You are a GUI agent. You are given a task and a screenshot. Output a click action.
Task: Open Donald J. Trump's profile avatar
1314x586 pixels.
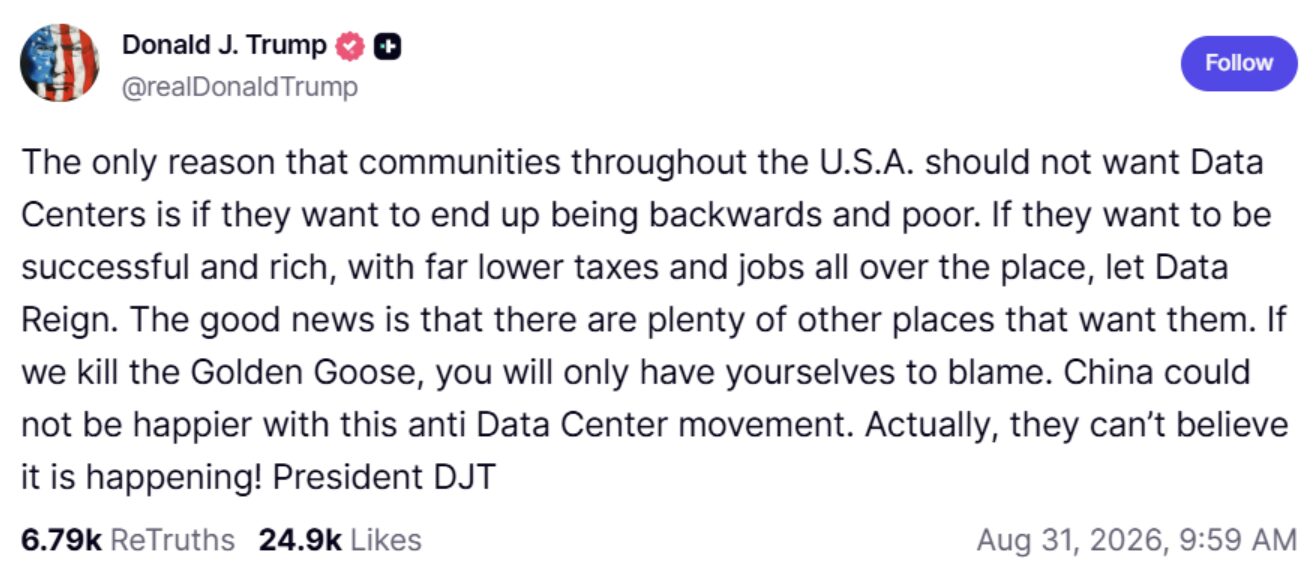pos(59,63)
